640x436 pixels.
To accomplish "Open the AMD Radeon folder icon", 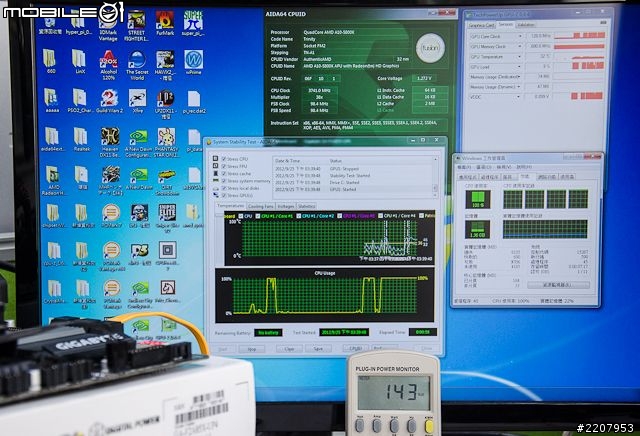I will tap(53, 180).
